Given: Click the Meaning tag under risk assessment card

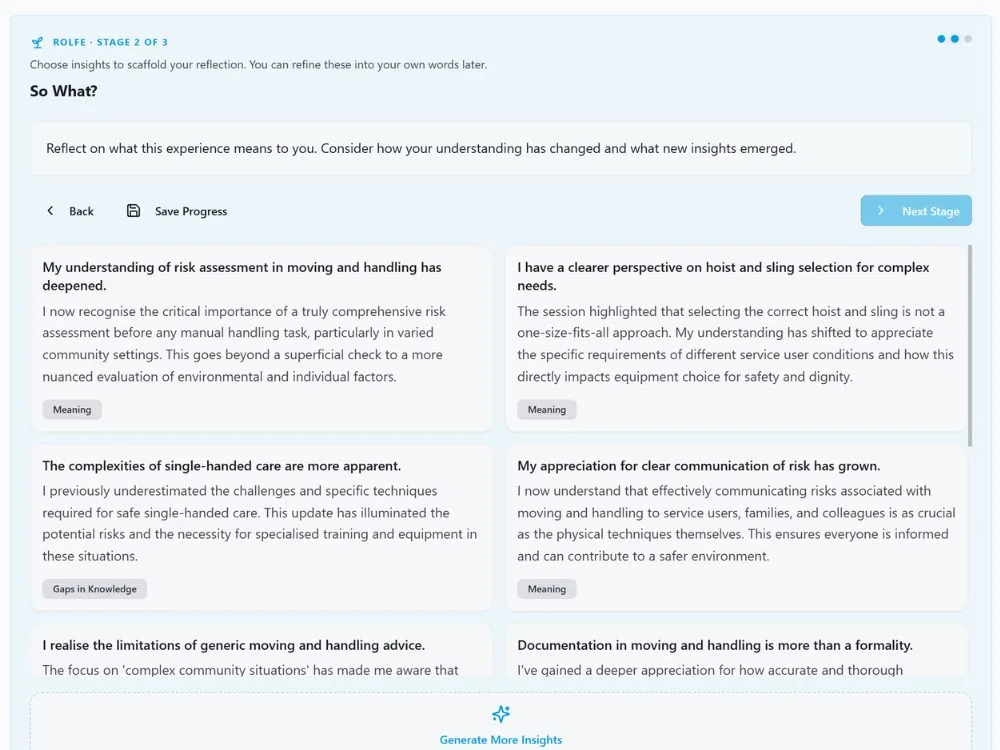Looking at the screenshot, I should 72,409.
